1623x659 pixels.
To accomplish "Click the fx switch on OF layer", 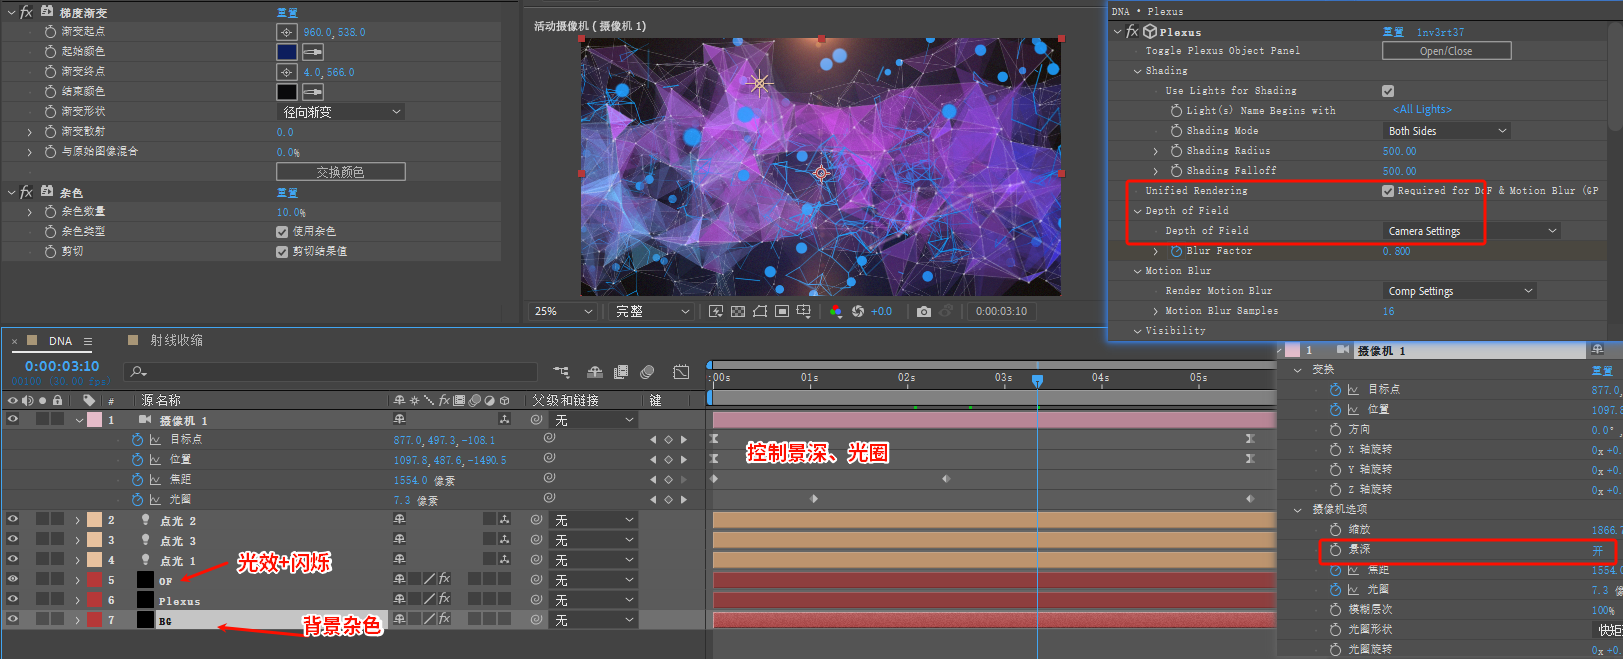I will click(444, 579).
